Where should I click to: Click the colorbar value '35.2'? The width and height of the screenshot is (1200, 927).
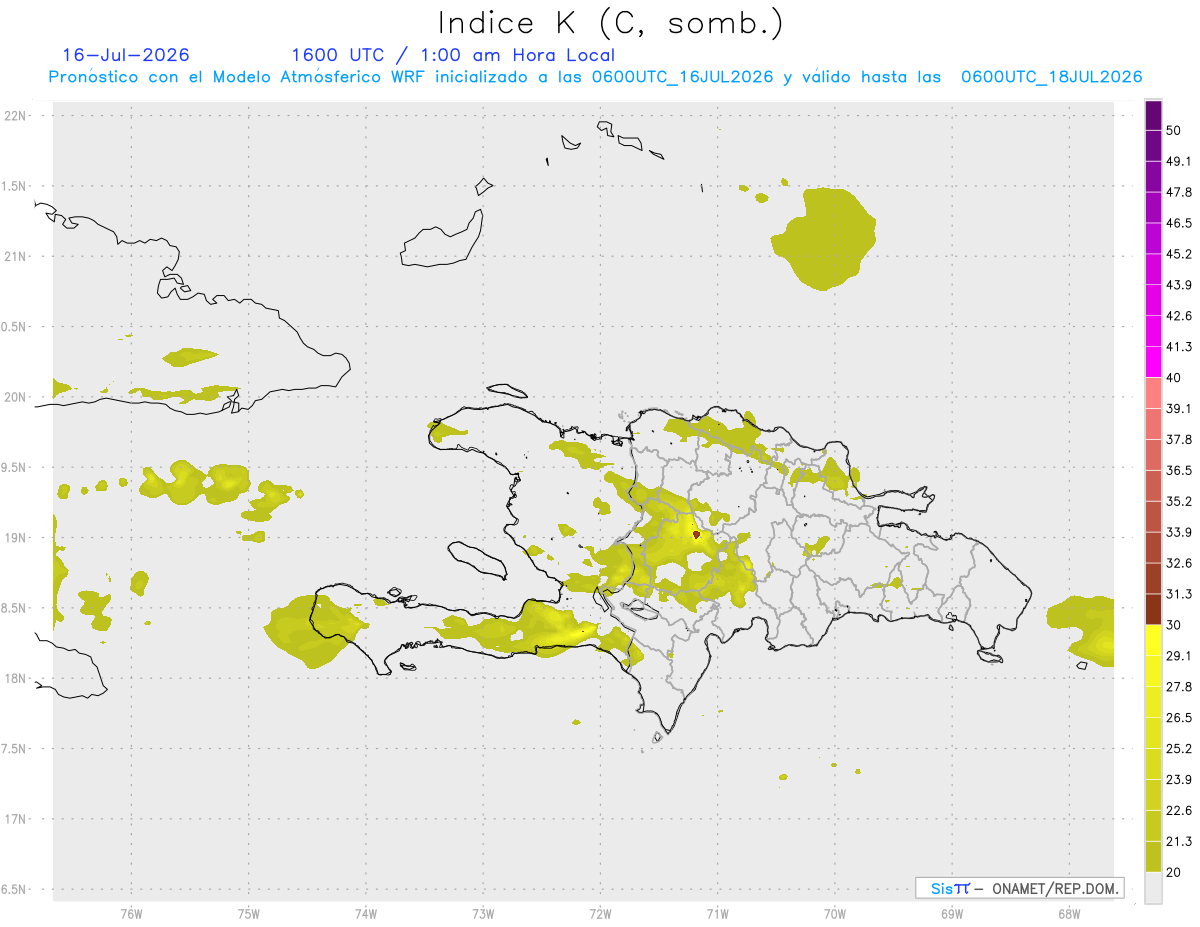(1179, 501)
